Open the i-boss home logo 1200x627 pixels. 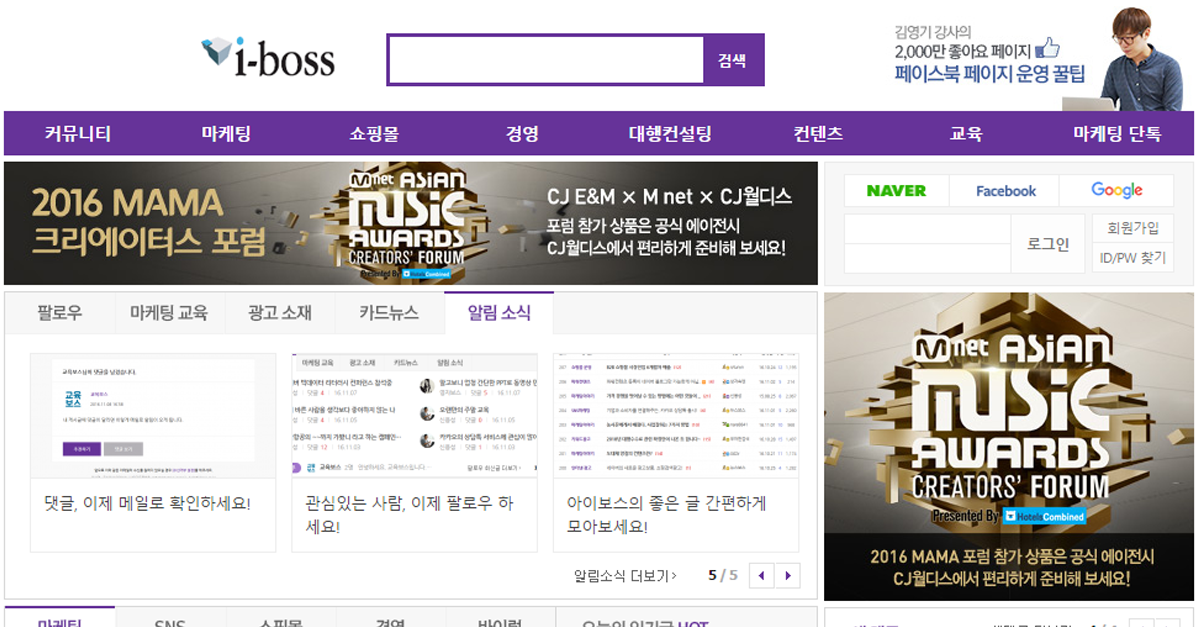click(266, 58)
